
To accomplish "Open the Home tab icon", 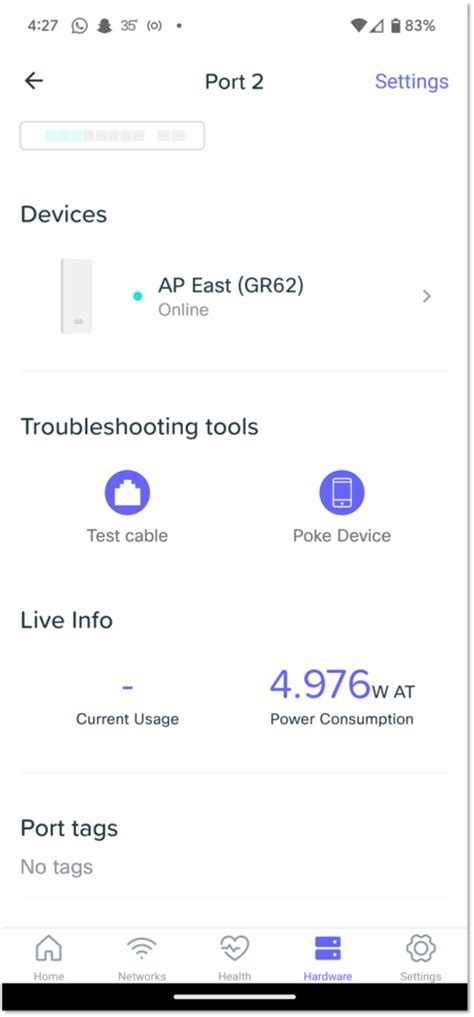I will [x=49, y=949].
